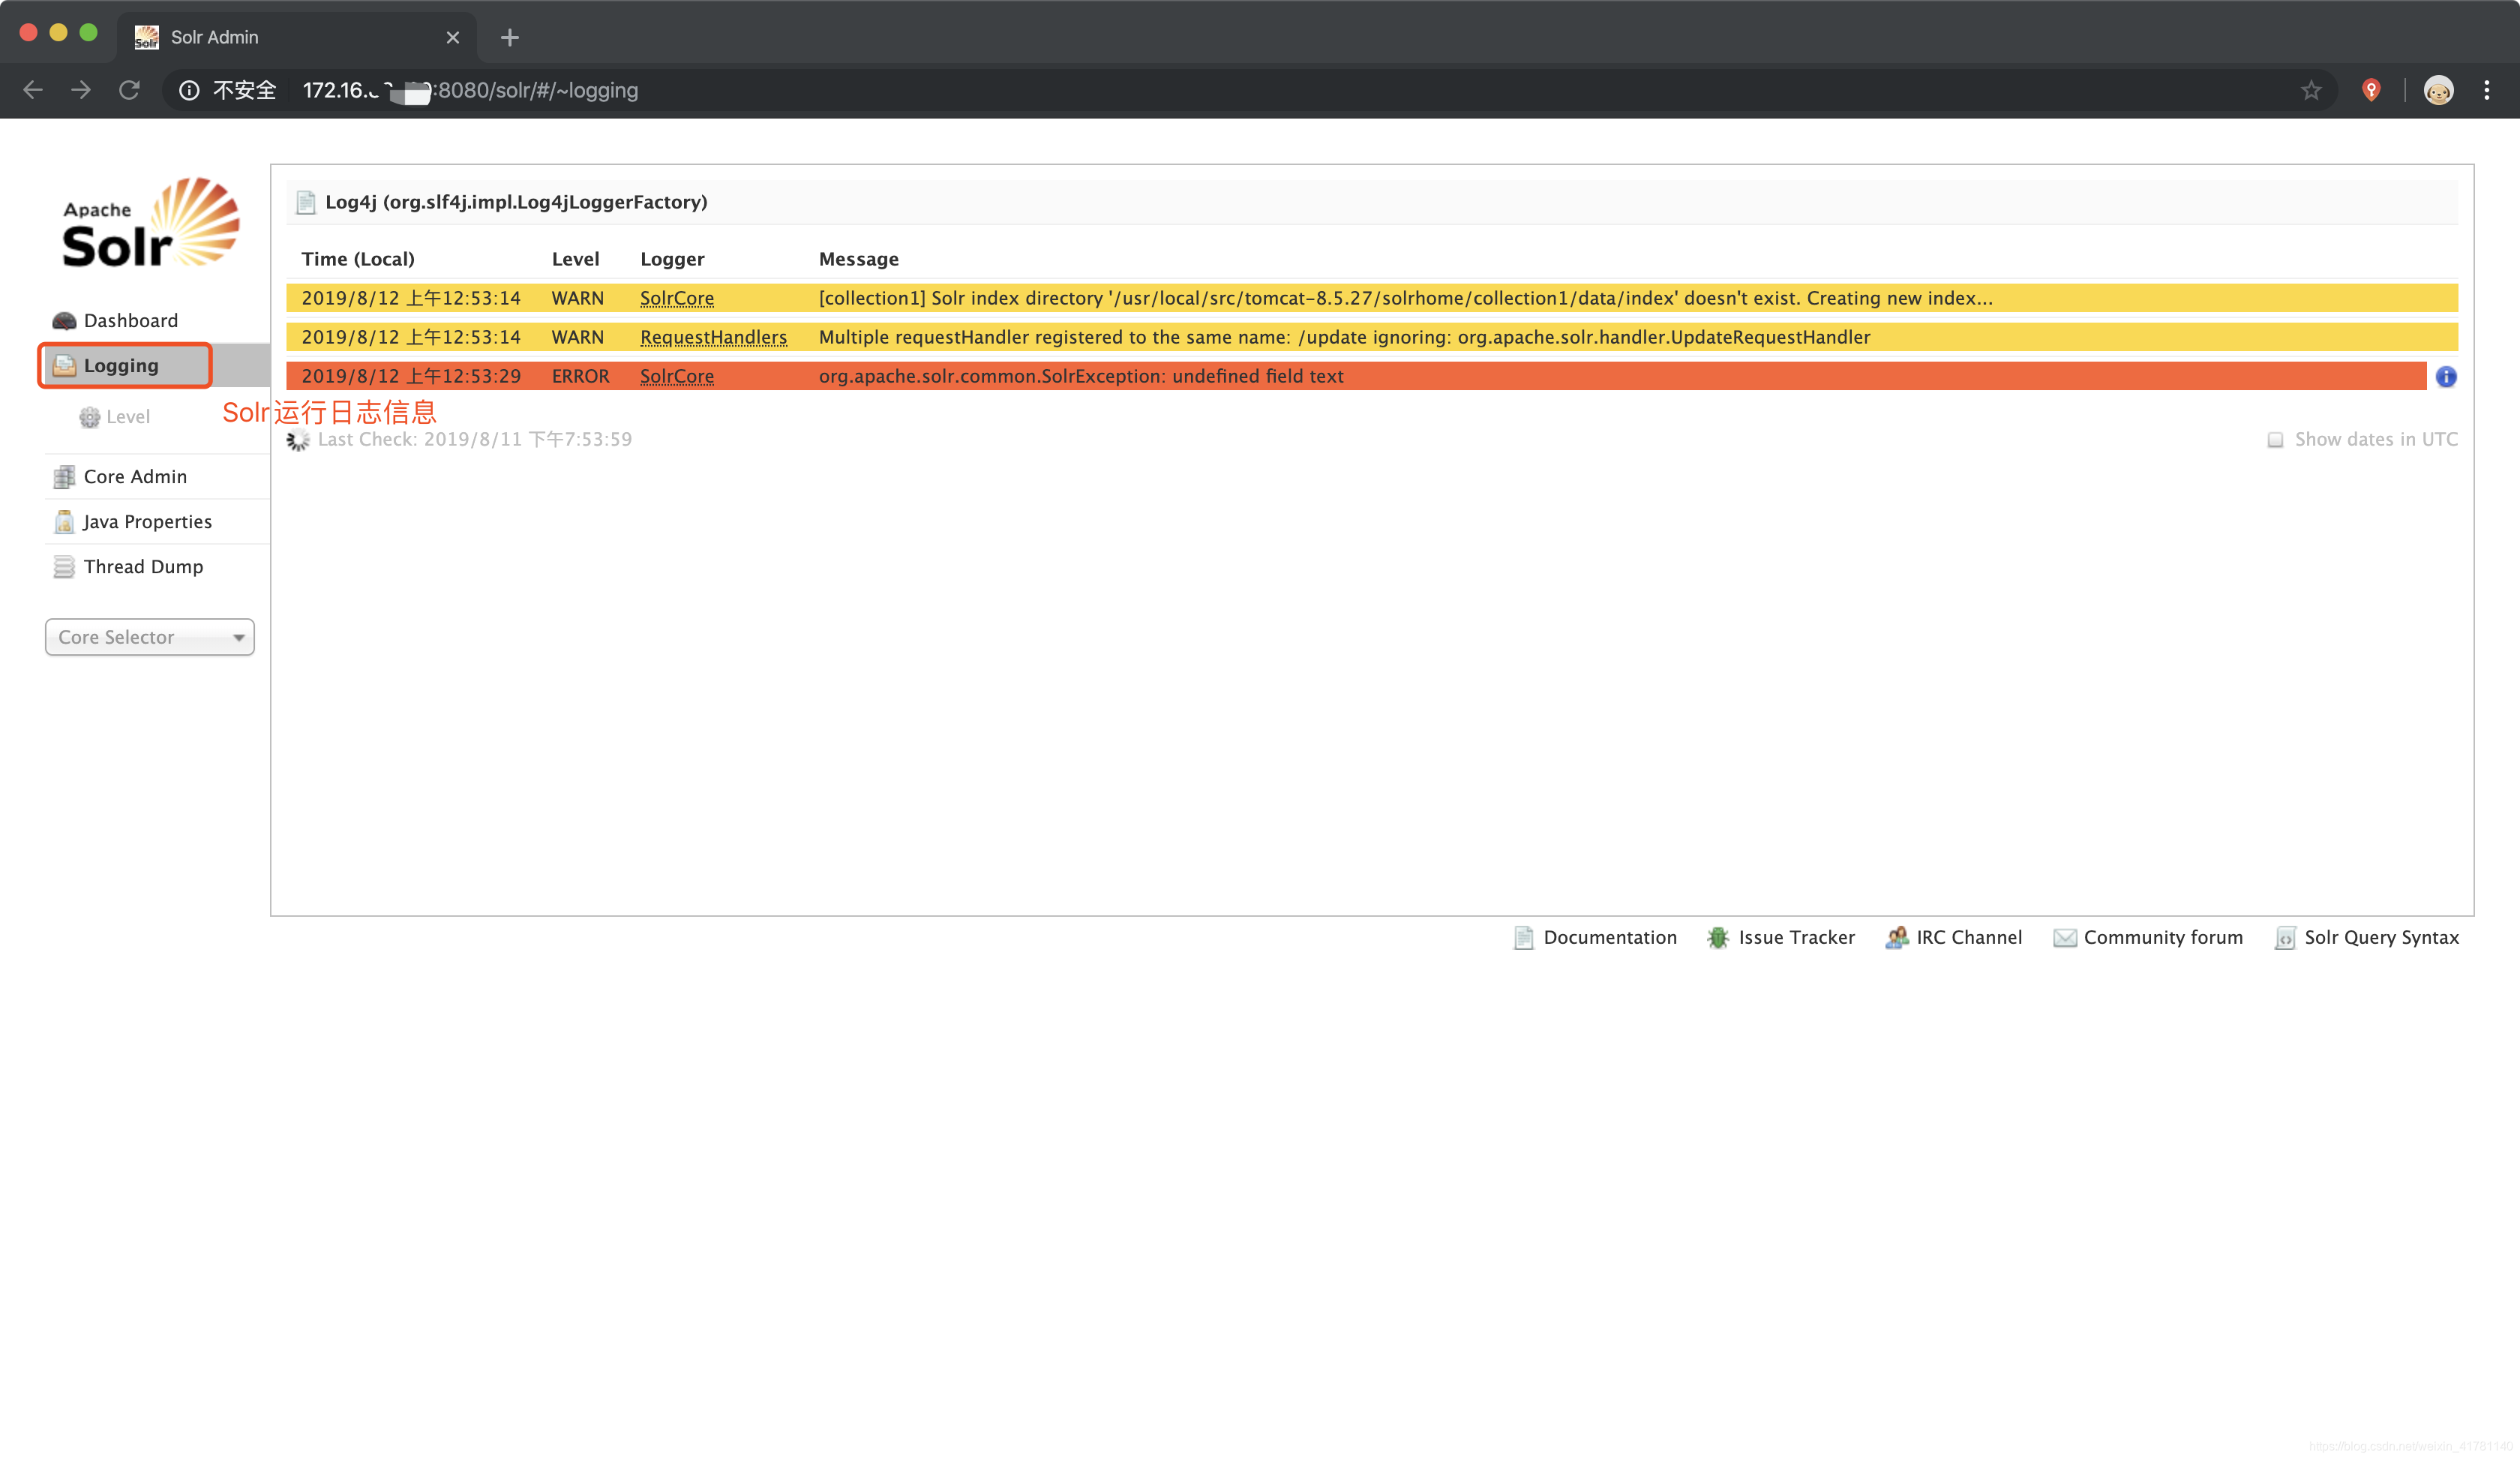
Task: Open the Issue Tracker footer link
Action: click(x=1796, y=937)
